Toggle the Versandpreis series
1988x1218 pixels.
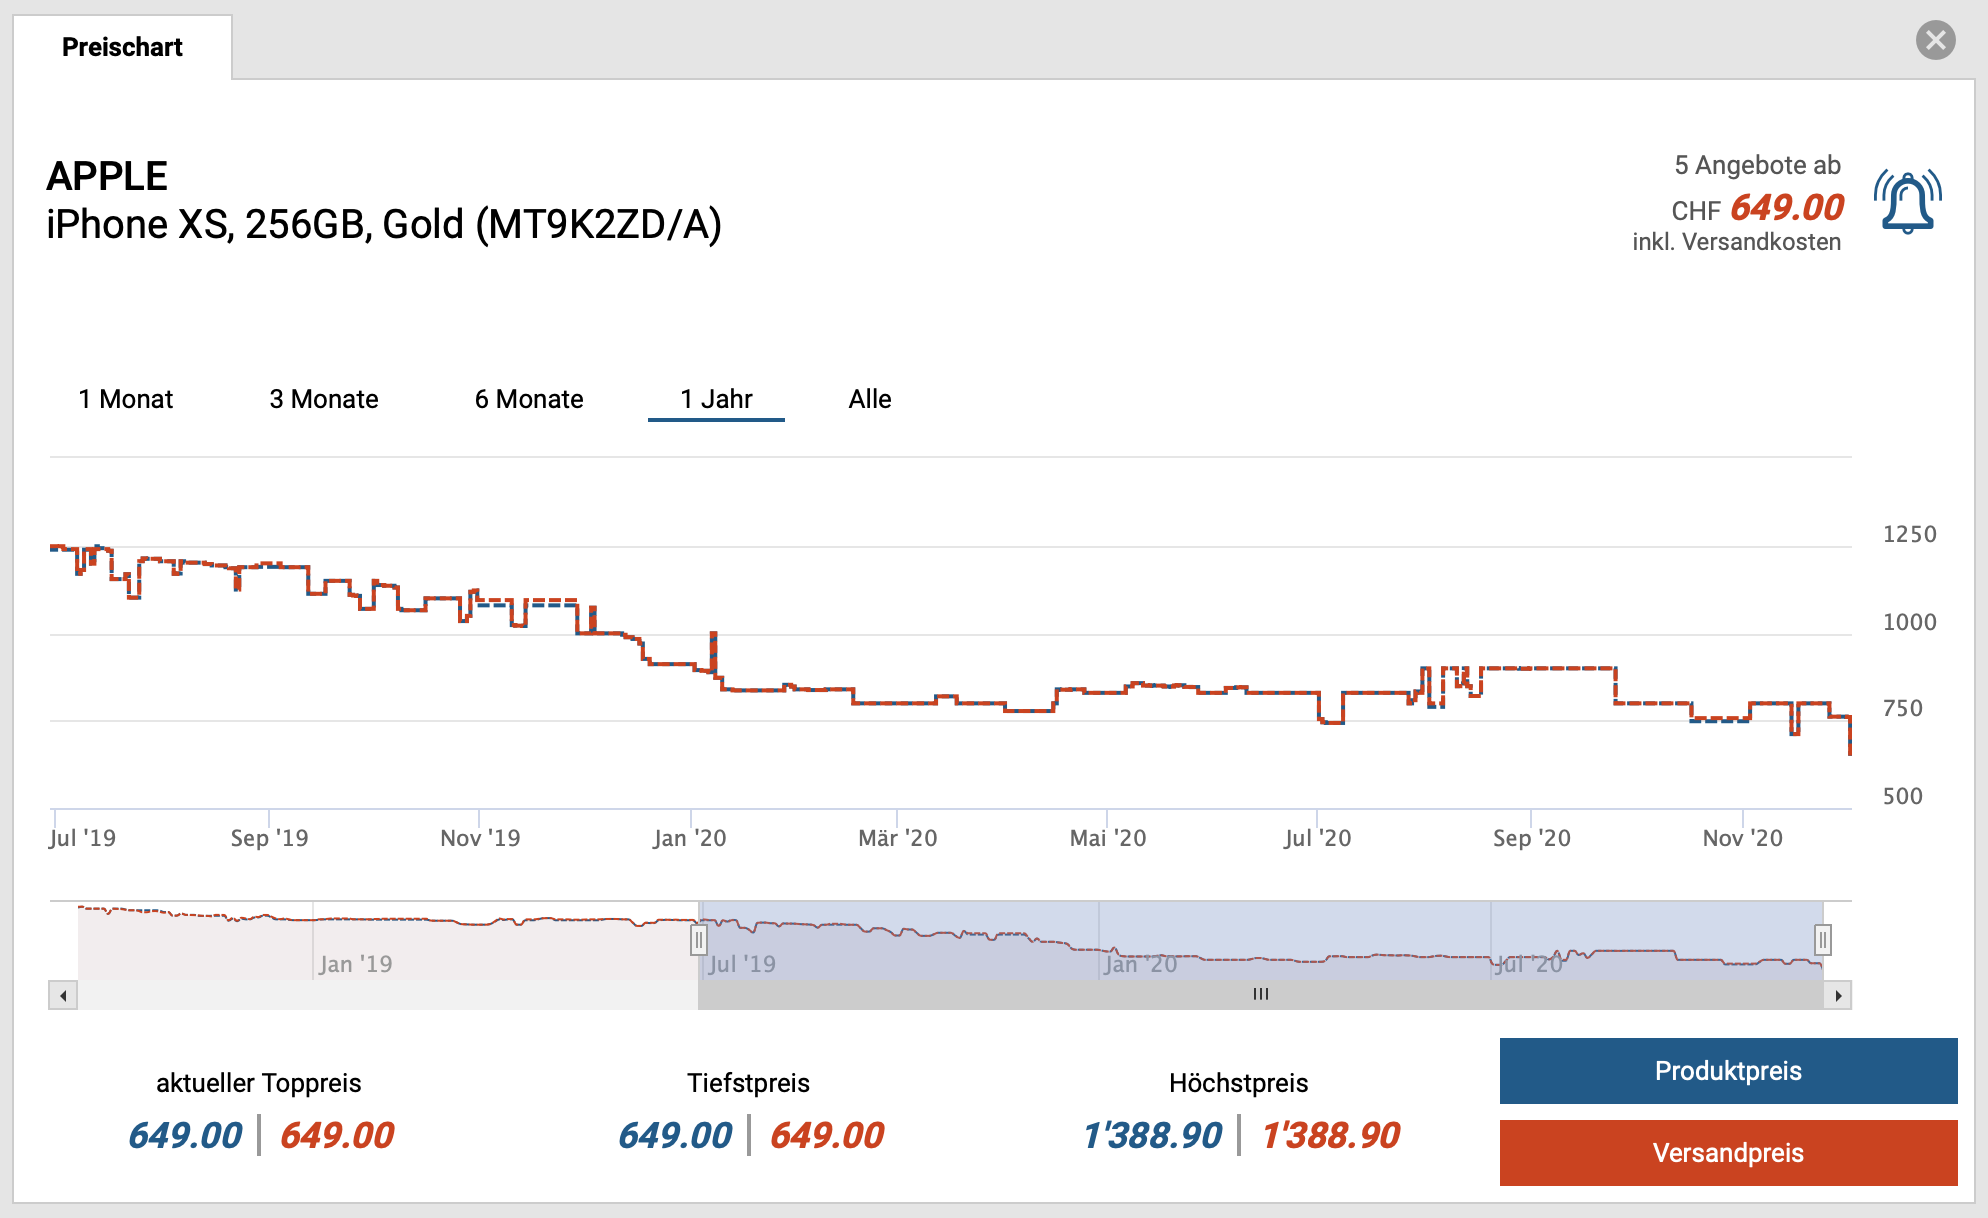coord(1728,1153)
